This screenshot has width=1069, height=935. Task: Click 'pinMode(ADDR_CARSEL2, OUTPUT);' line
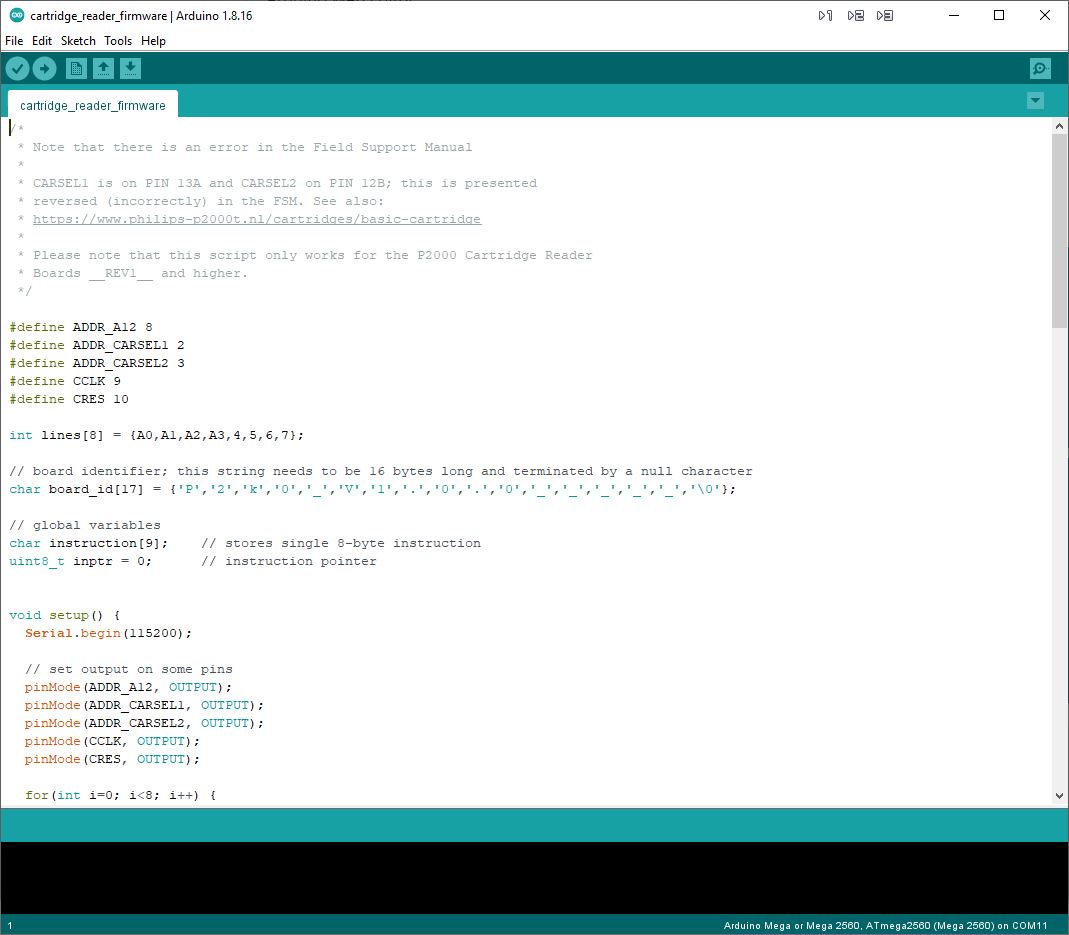click(144, 723)
